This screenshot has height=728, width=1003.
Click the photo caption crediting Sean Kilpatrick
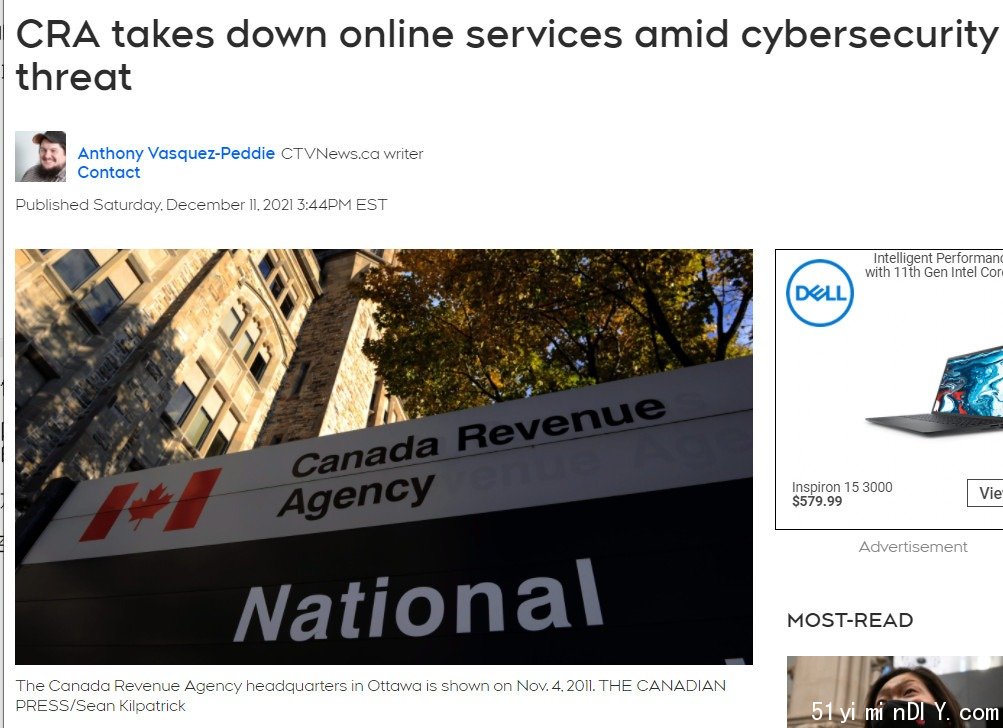(370, 695)
